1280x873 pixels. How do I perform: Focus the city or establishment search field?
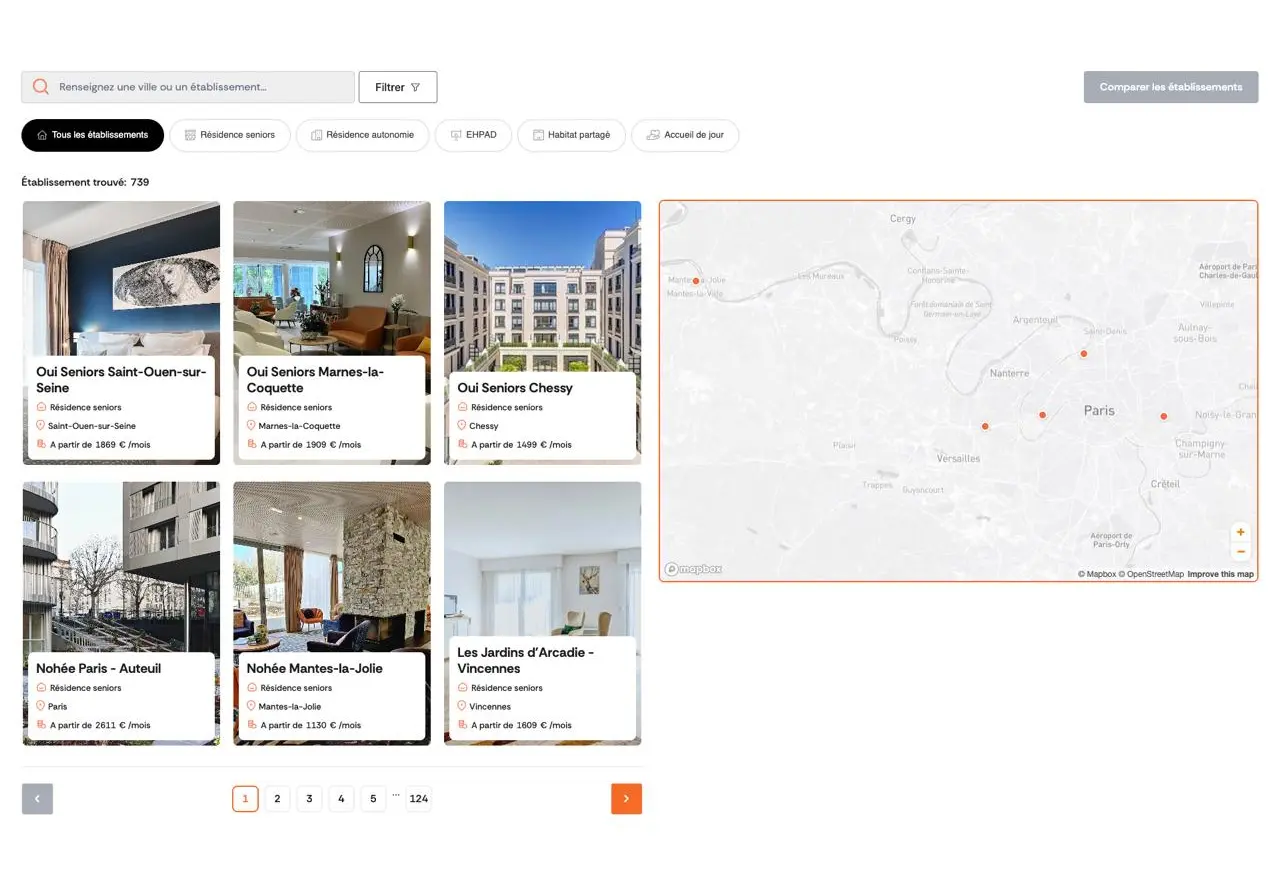click(188, 87)
